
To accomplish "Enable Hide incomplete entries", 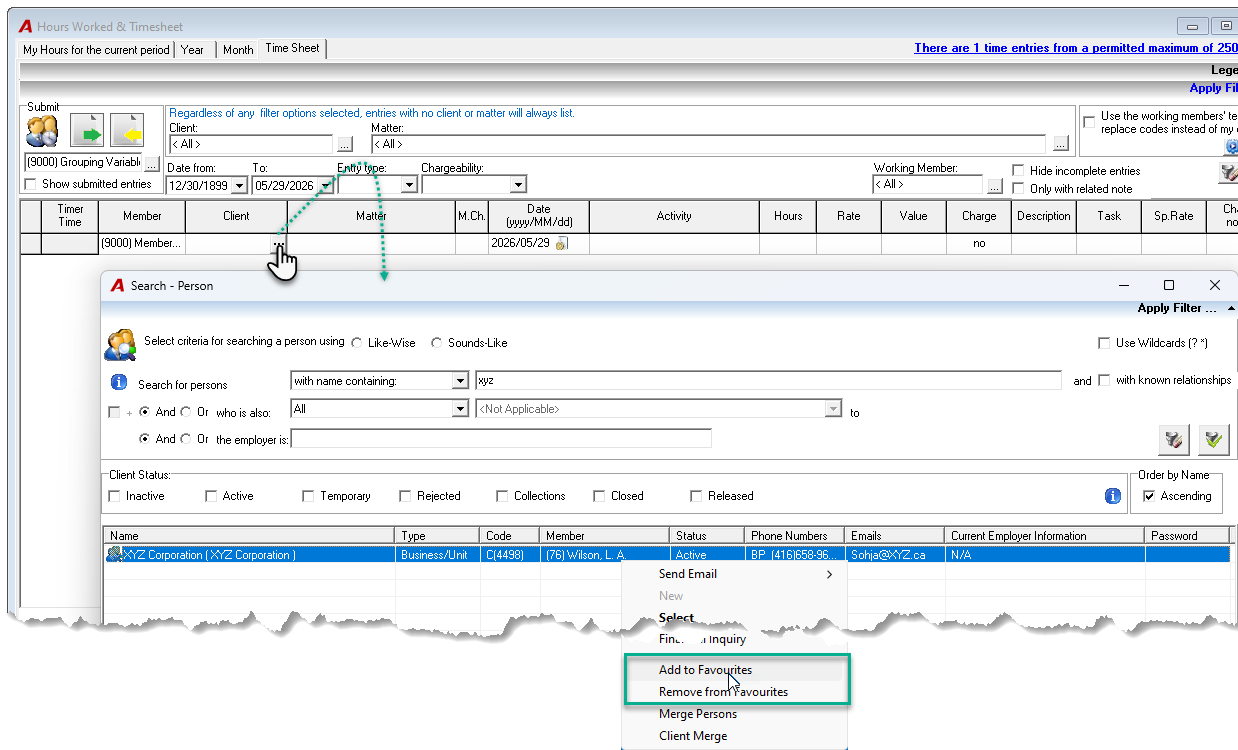I will (1019, 171).
